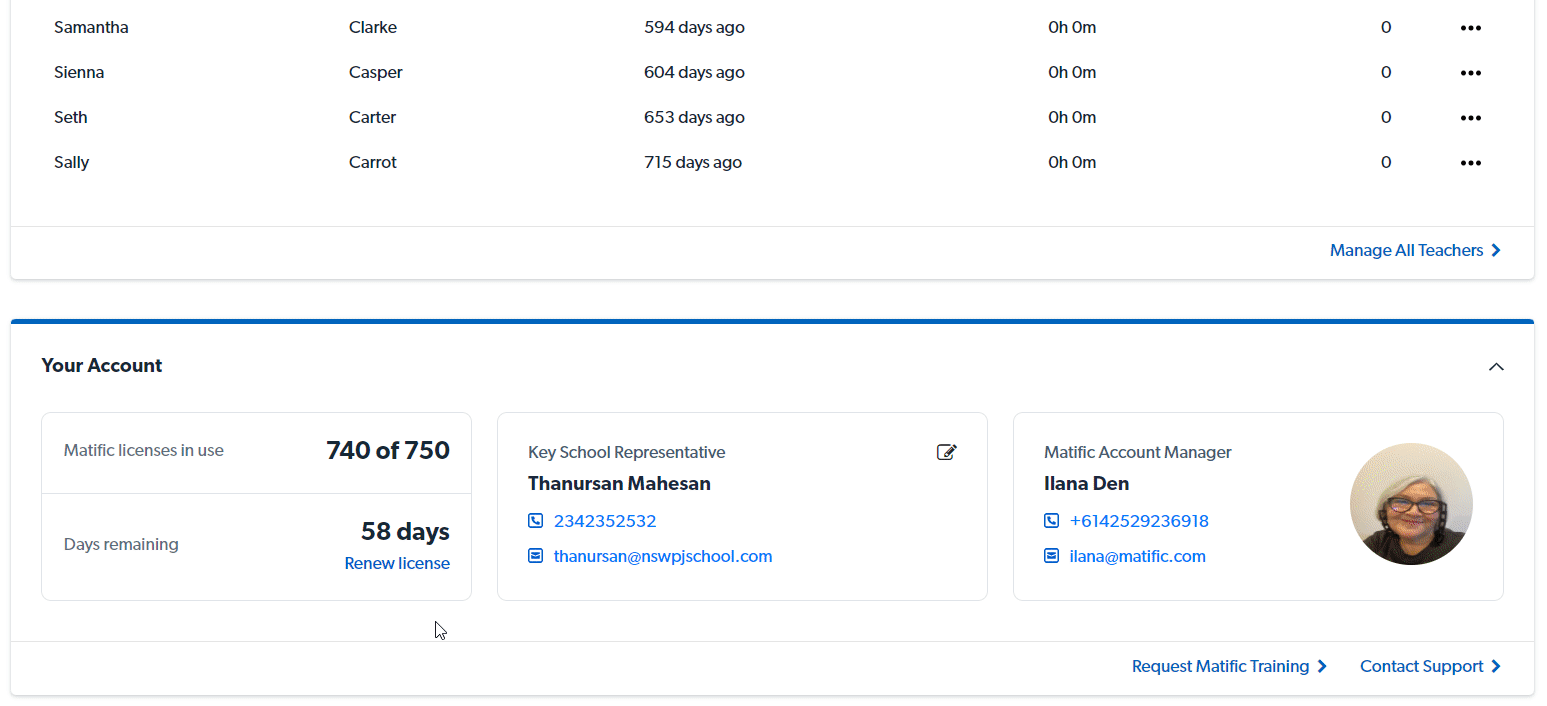The width and height of the screenshot is (1547, 706).
Task: Click the arrow next to Contact Support
Action: tap(1496, 666)
